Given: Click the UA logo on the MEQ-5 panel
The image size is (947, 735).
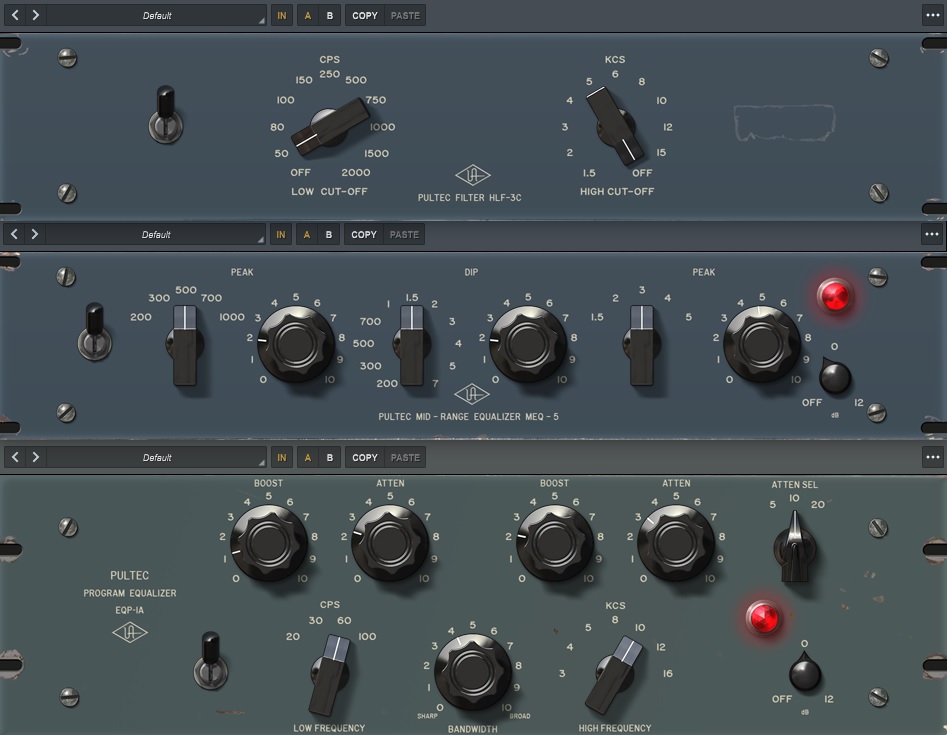Looking at the screenshot, I should [x=472, y=394].
